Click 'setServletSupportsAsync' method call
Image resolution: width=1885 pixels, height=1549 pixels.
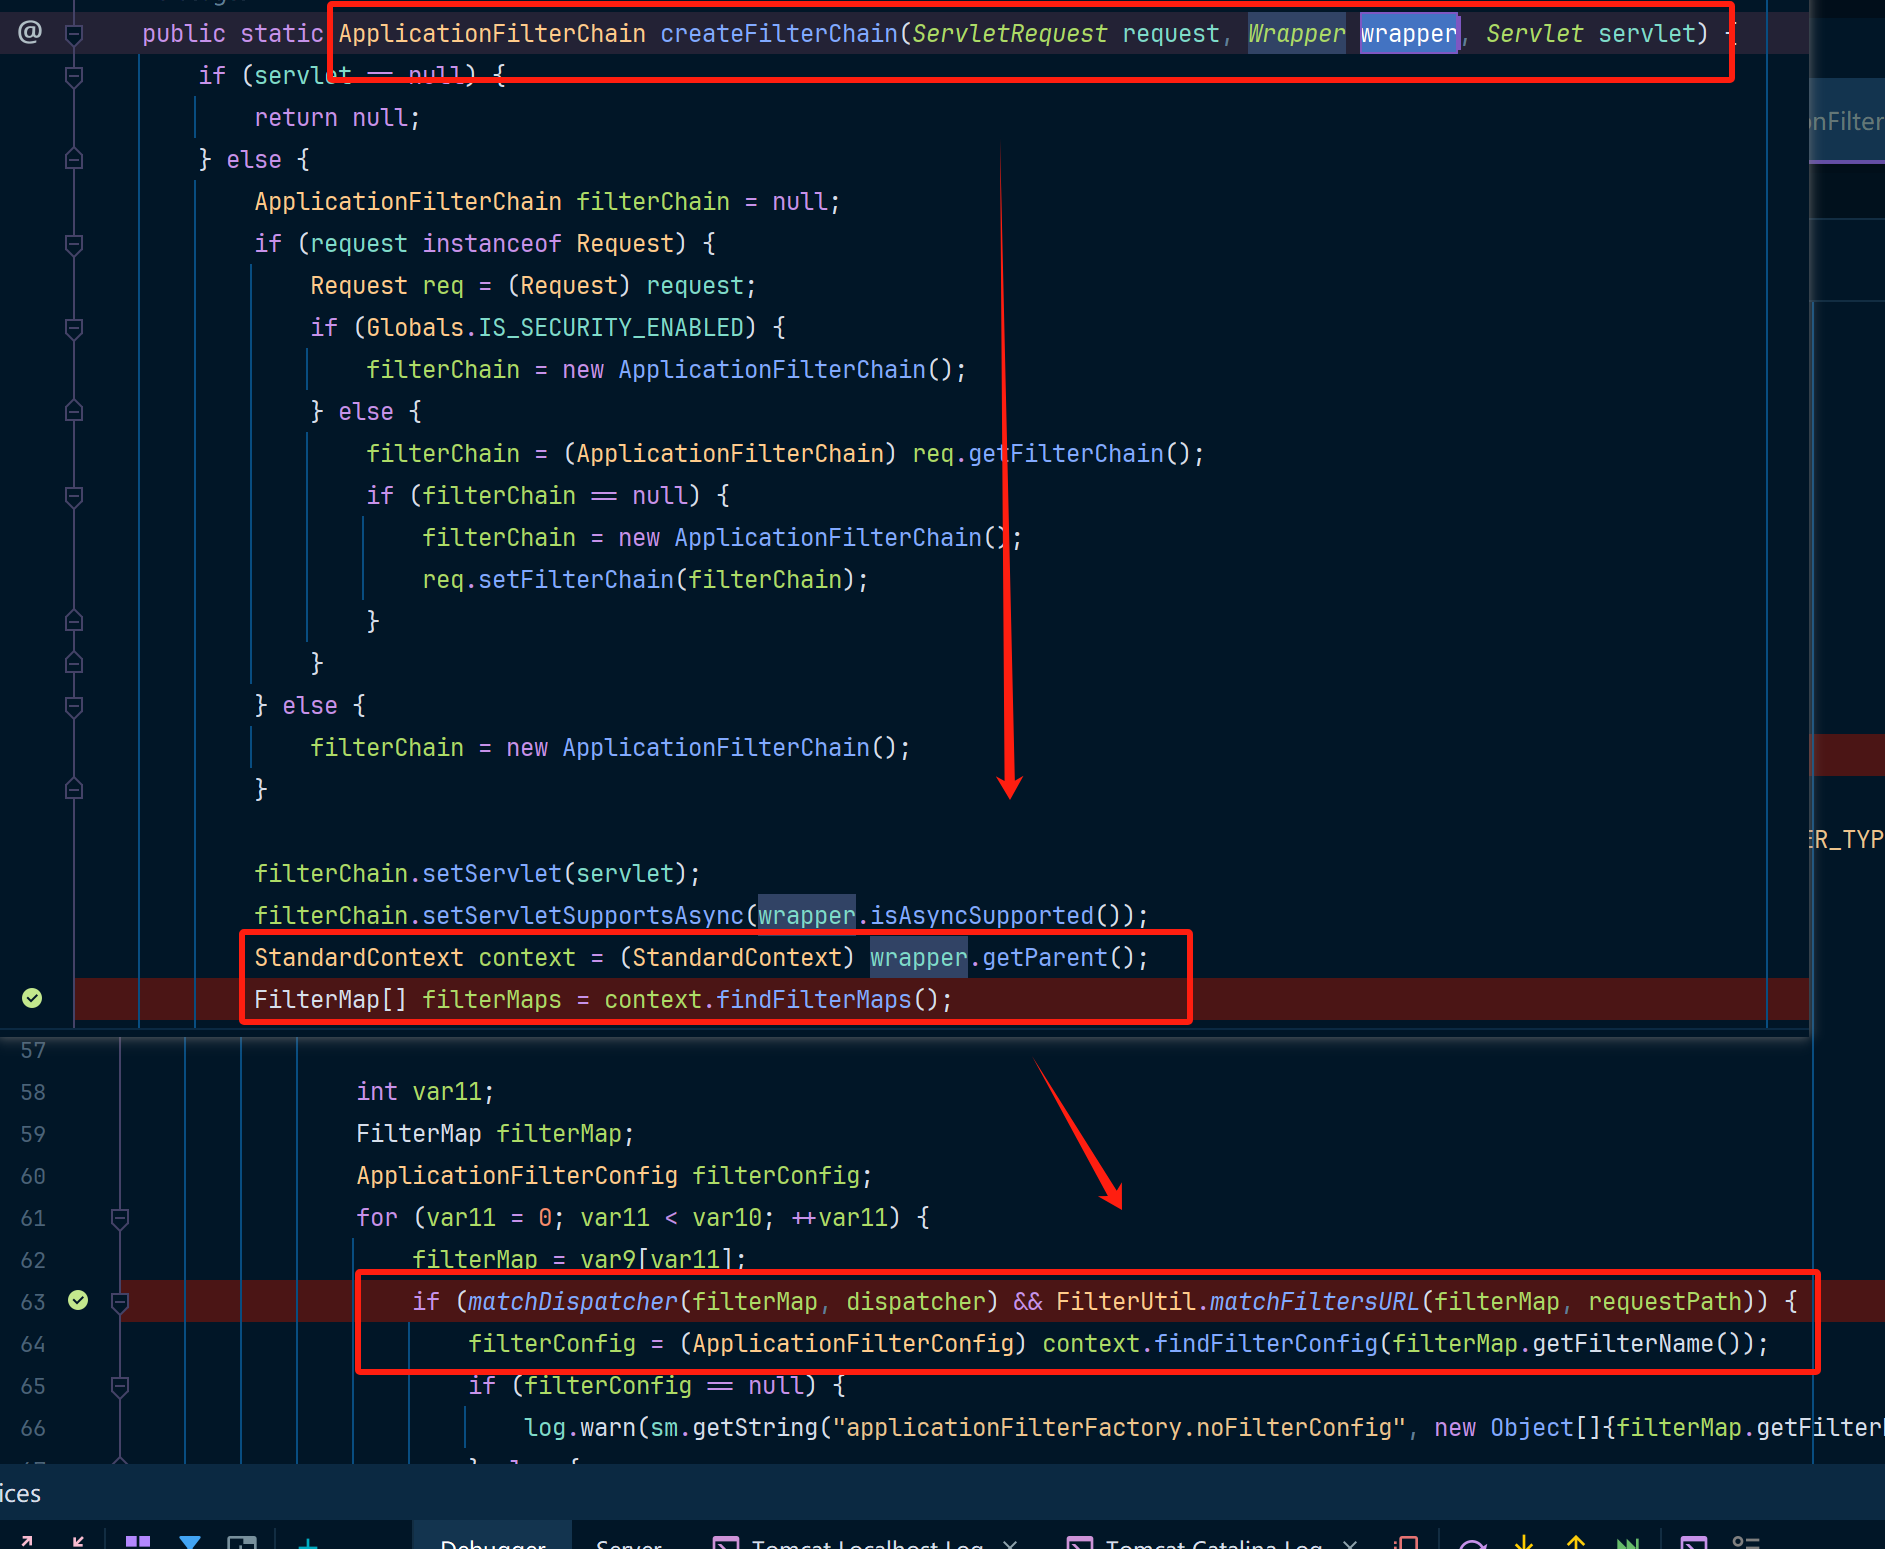[583, 915]
